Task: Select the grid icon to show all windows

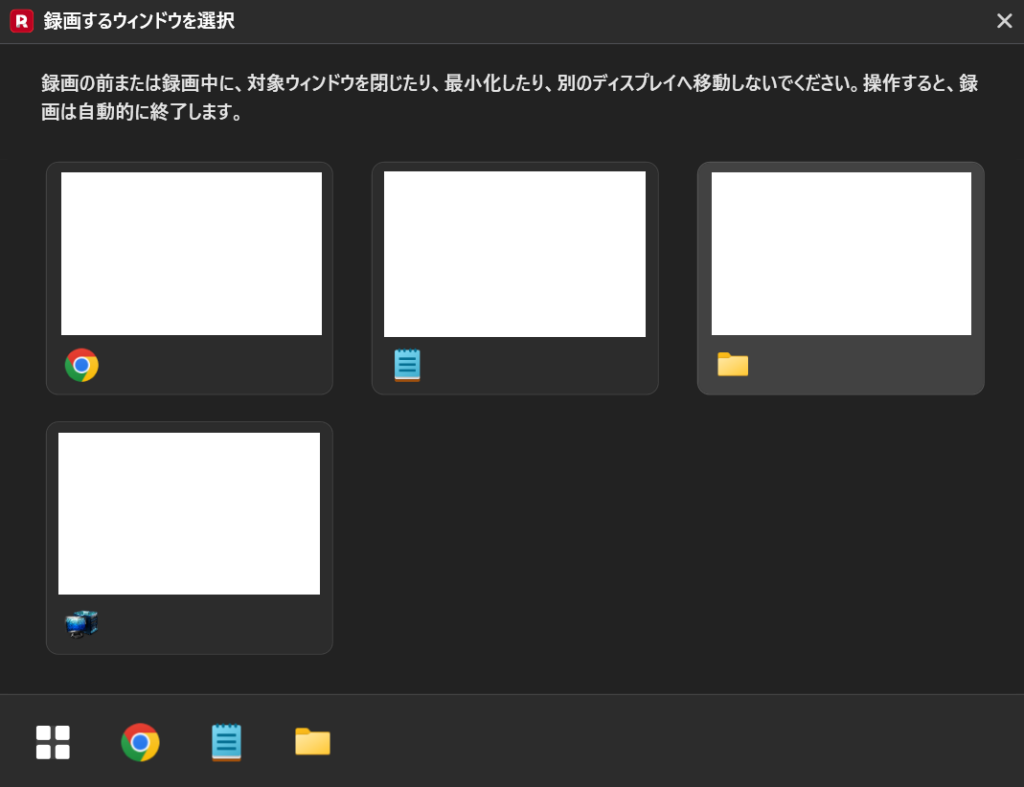Action: point(51,742)
